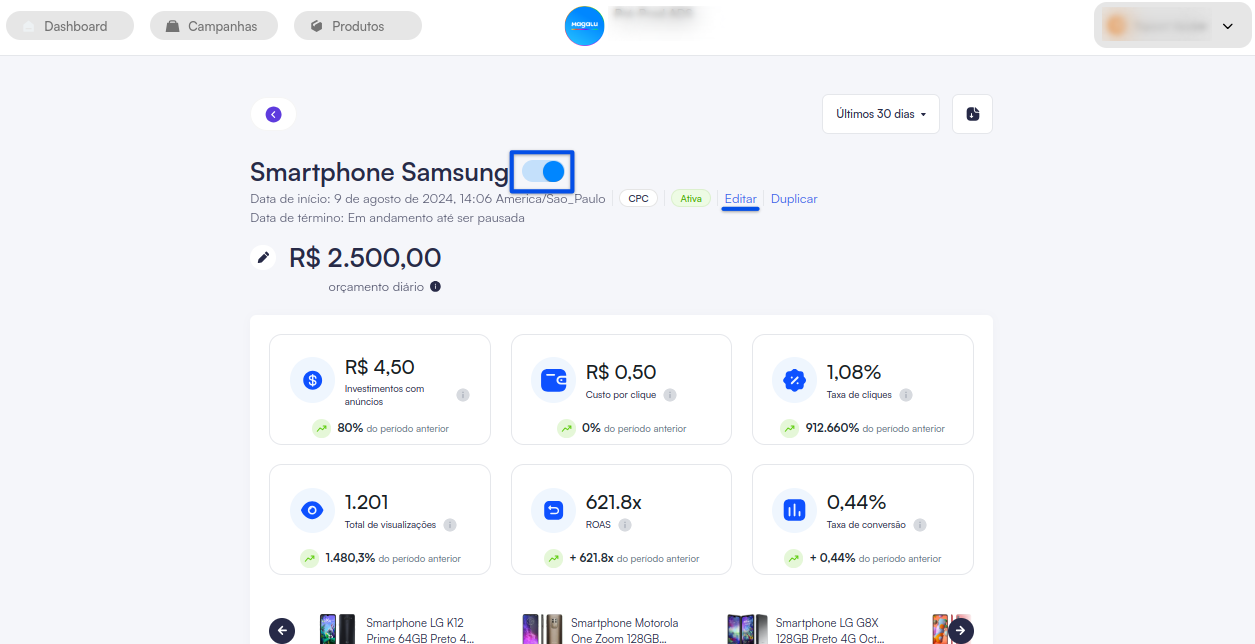Click the wallet Custo por clique icon
This screenshot has width=1255, height=644.
554,380
